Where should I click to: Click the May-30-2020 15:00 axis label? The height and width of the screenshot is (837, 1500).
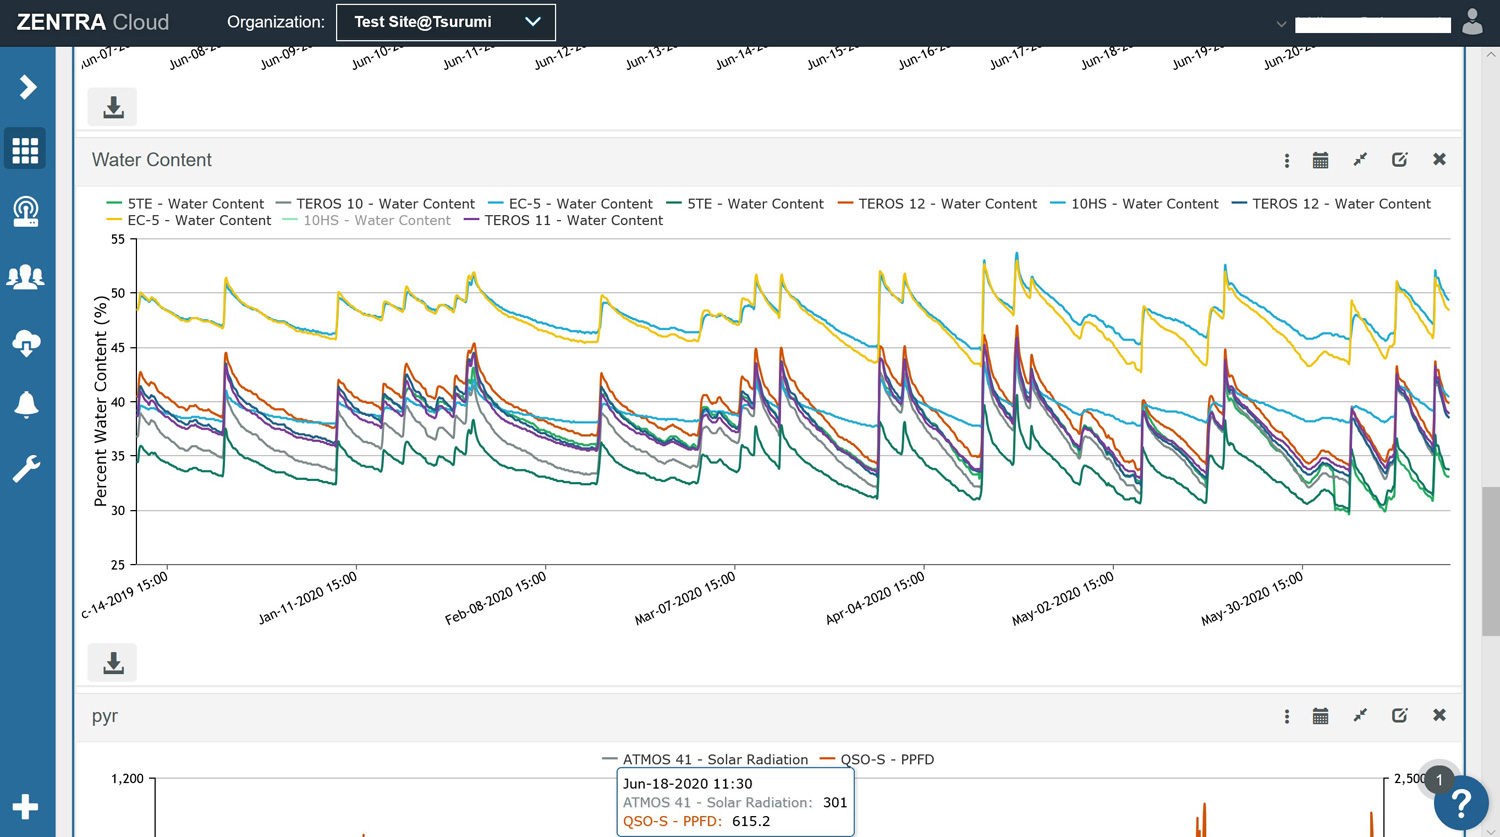coord(1253,599)
